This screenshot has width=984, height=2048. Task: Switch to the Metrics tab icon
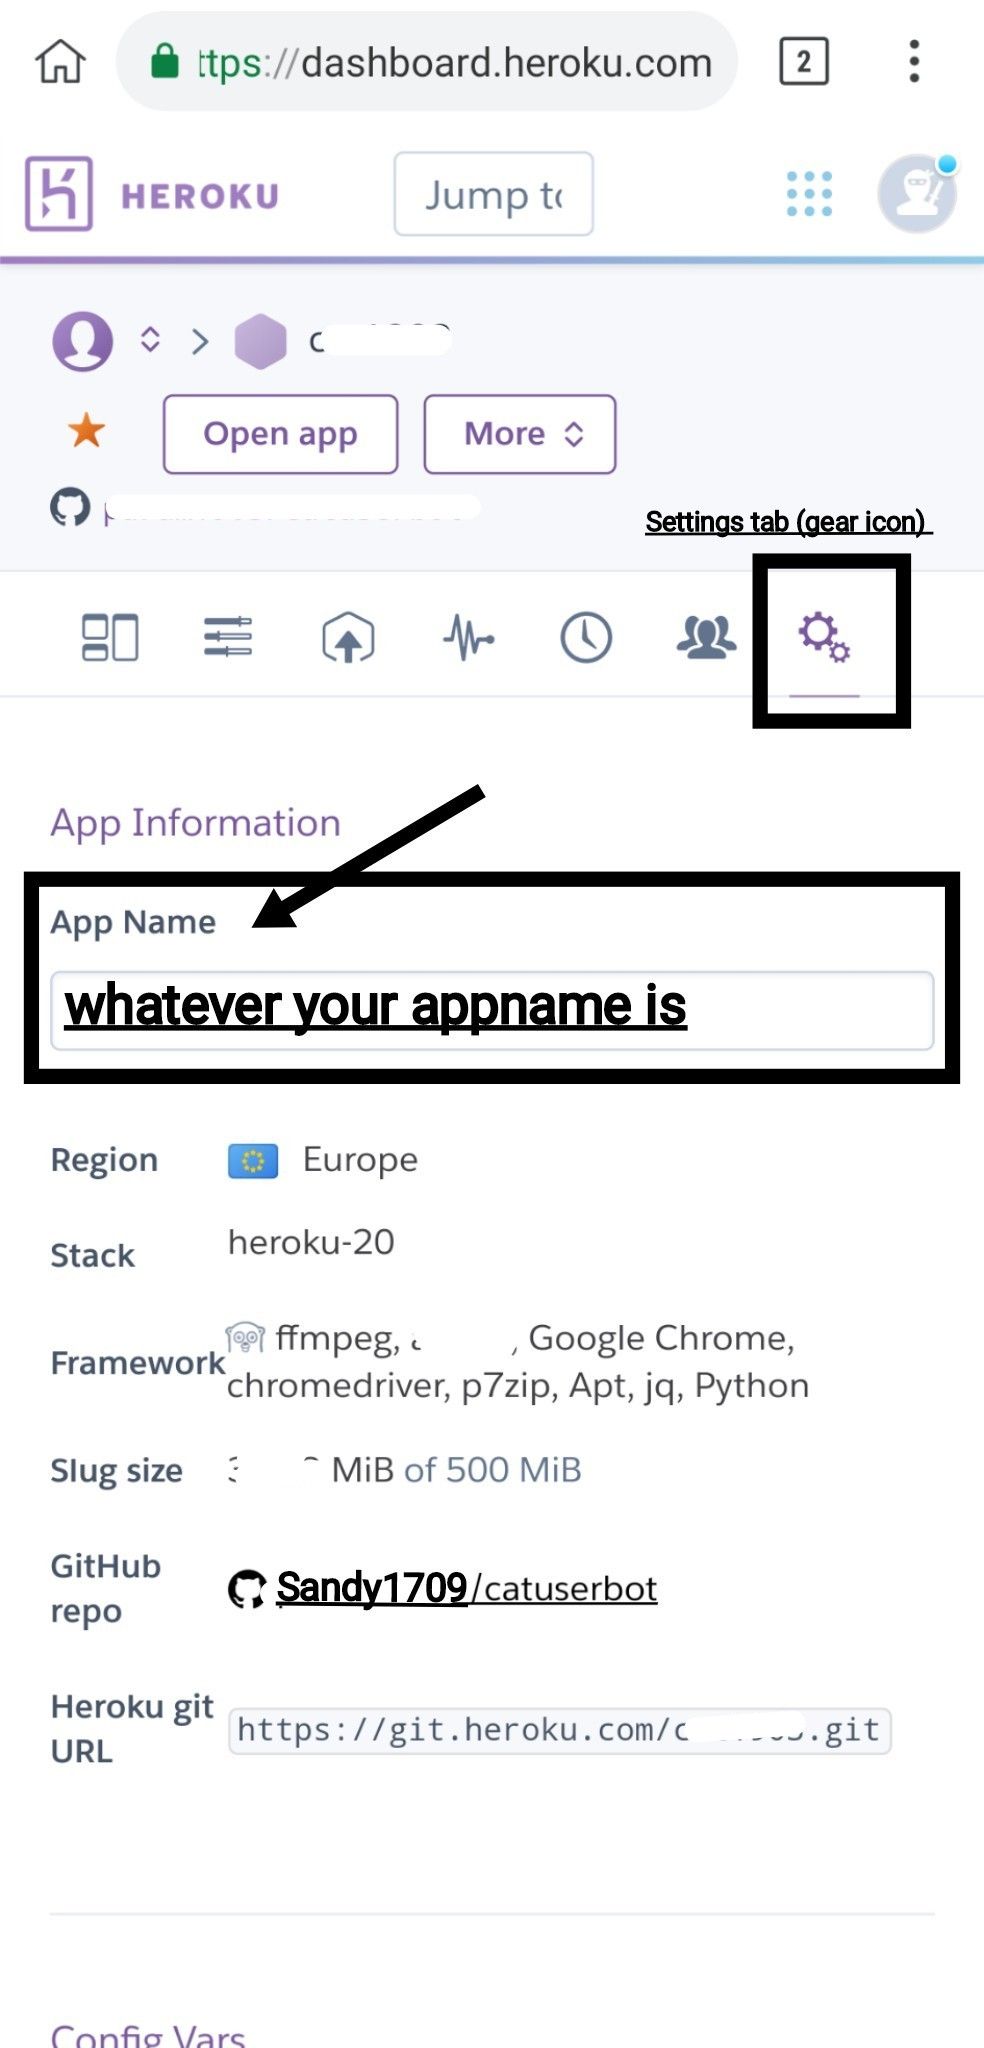pyautogui.click(x=468, y=637)
